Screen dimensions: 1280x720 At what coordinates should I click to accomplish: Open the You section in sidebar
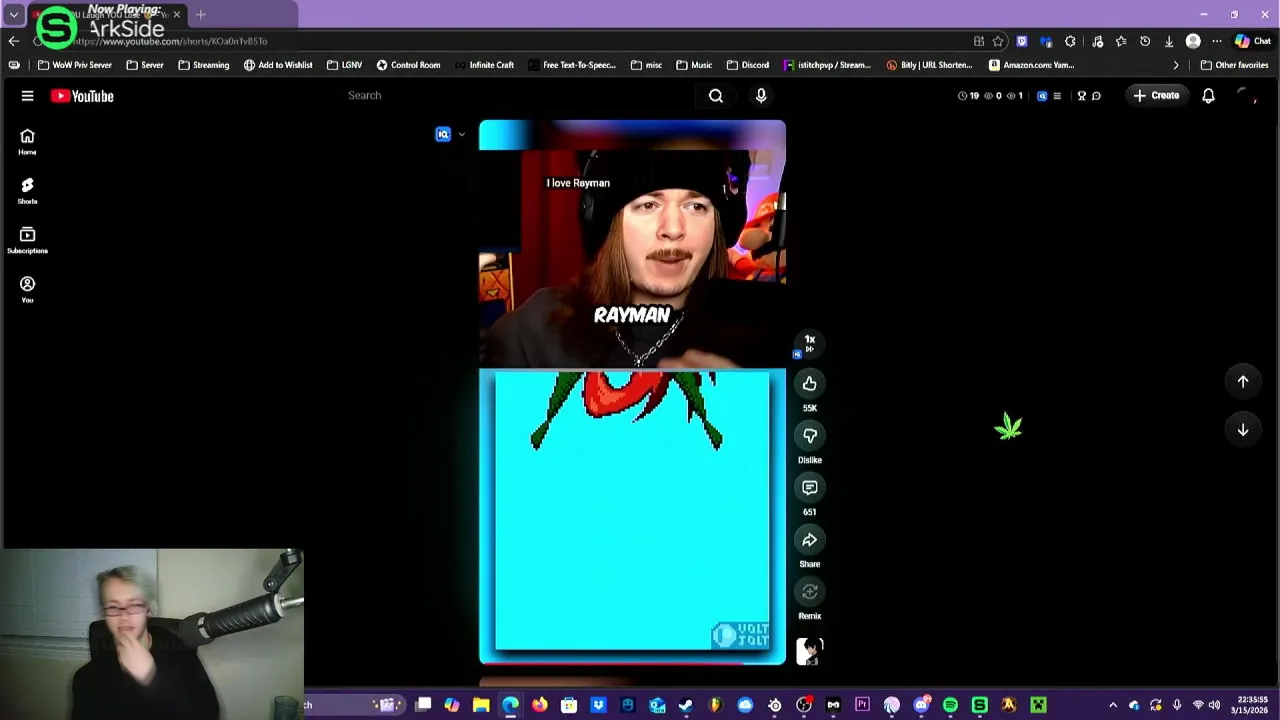click(27, 289)
